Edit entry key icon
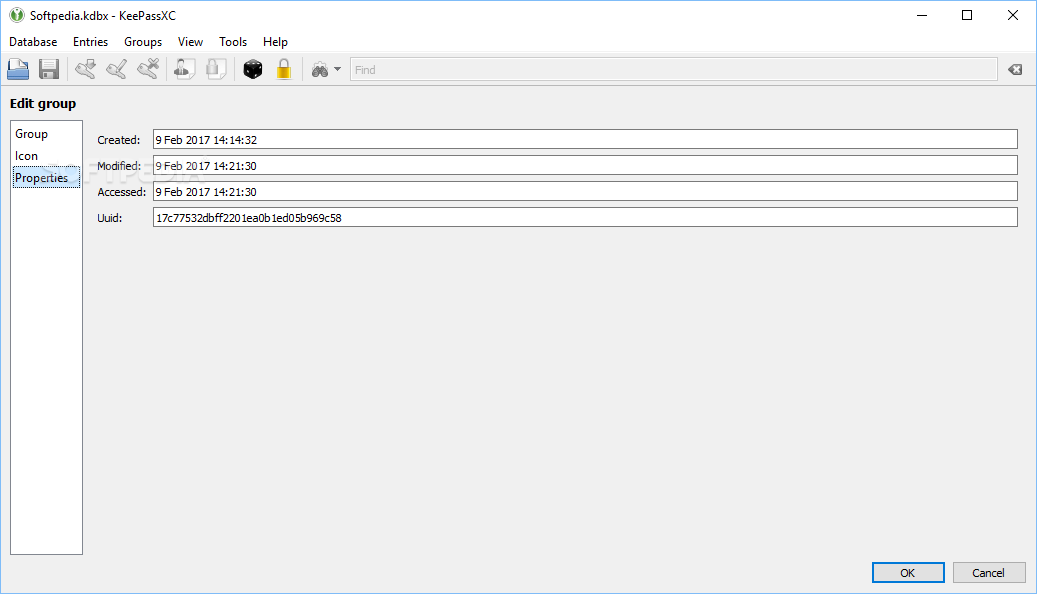This screenshot has width=1037, height=594. [116, 69]
